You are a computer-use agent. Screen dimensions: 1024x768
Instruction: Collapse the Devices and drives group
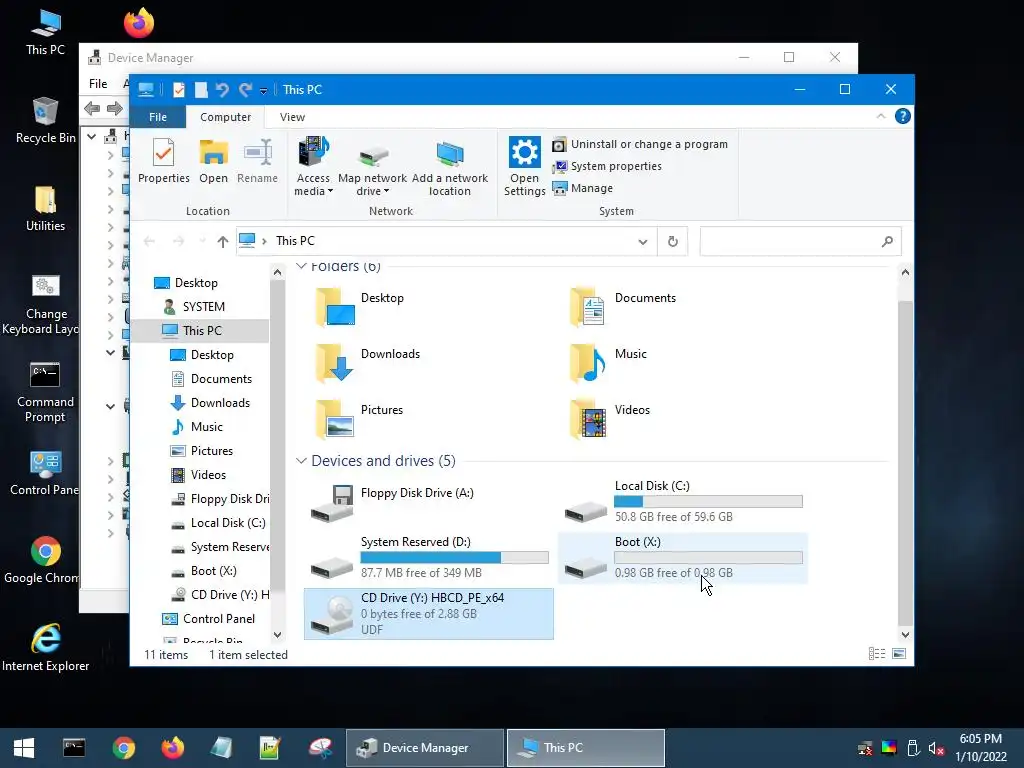click(x=301, y=461)
